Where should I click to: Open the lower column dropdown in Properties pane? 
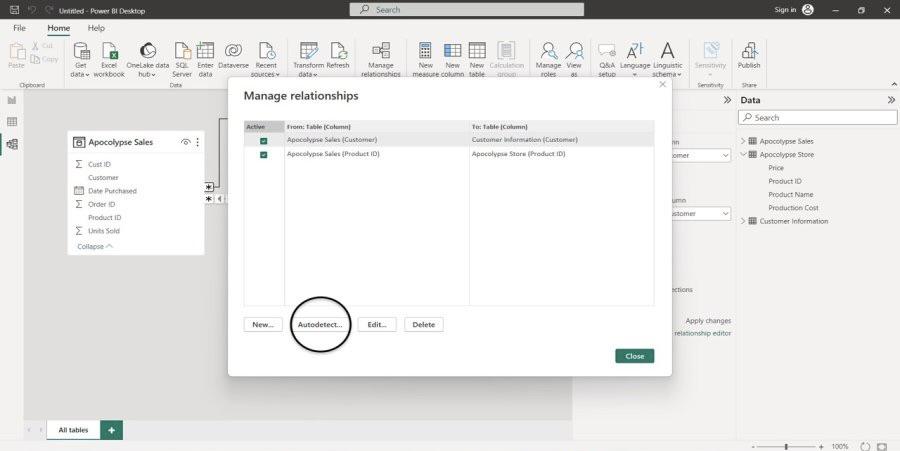pos(726,213)
